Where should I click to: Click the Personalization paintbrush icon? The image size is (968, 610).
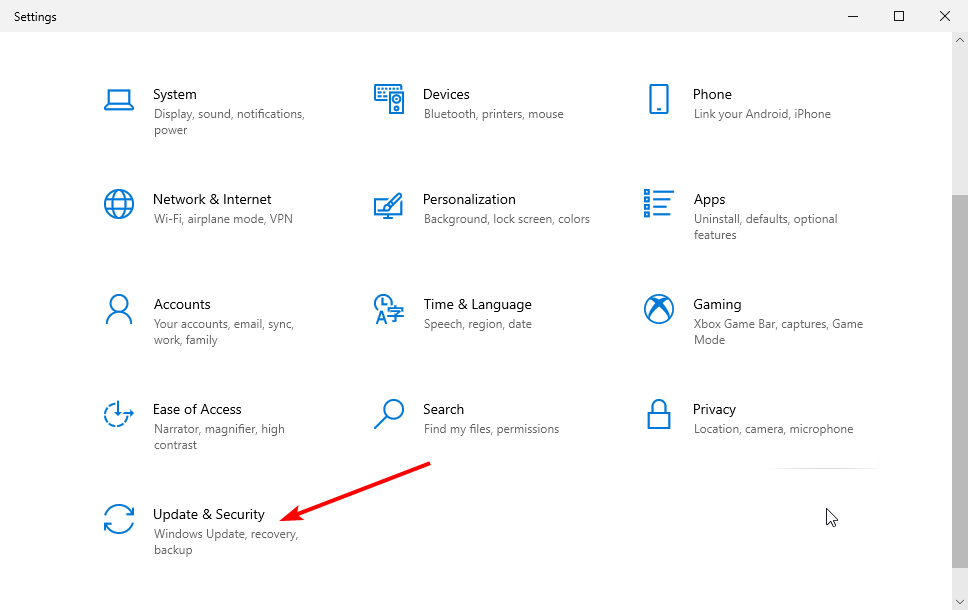coord(388,204)
